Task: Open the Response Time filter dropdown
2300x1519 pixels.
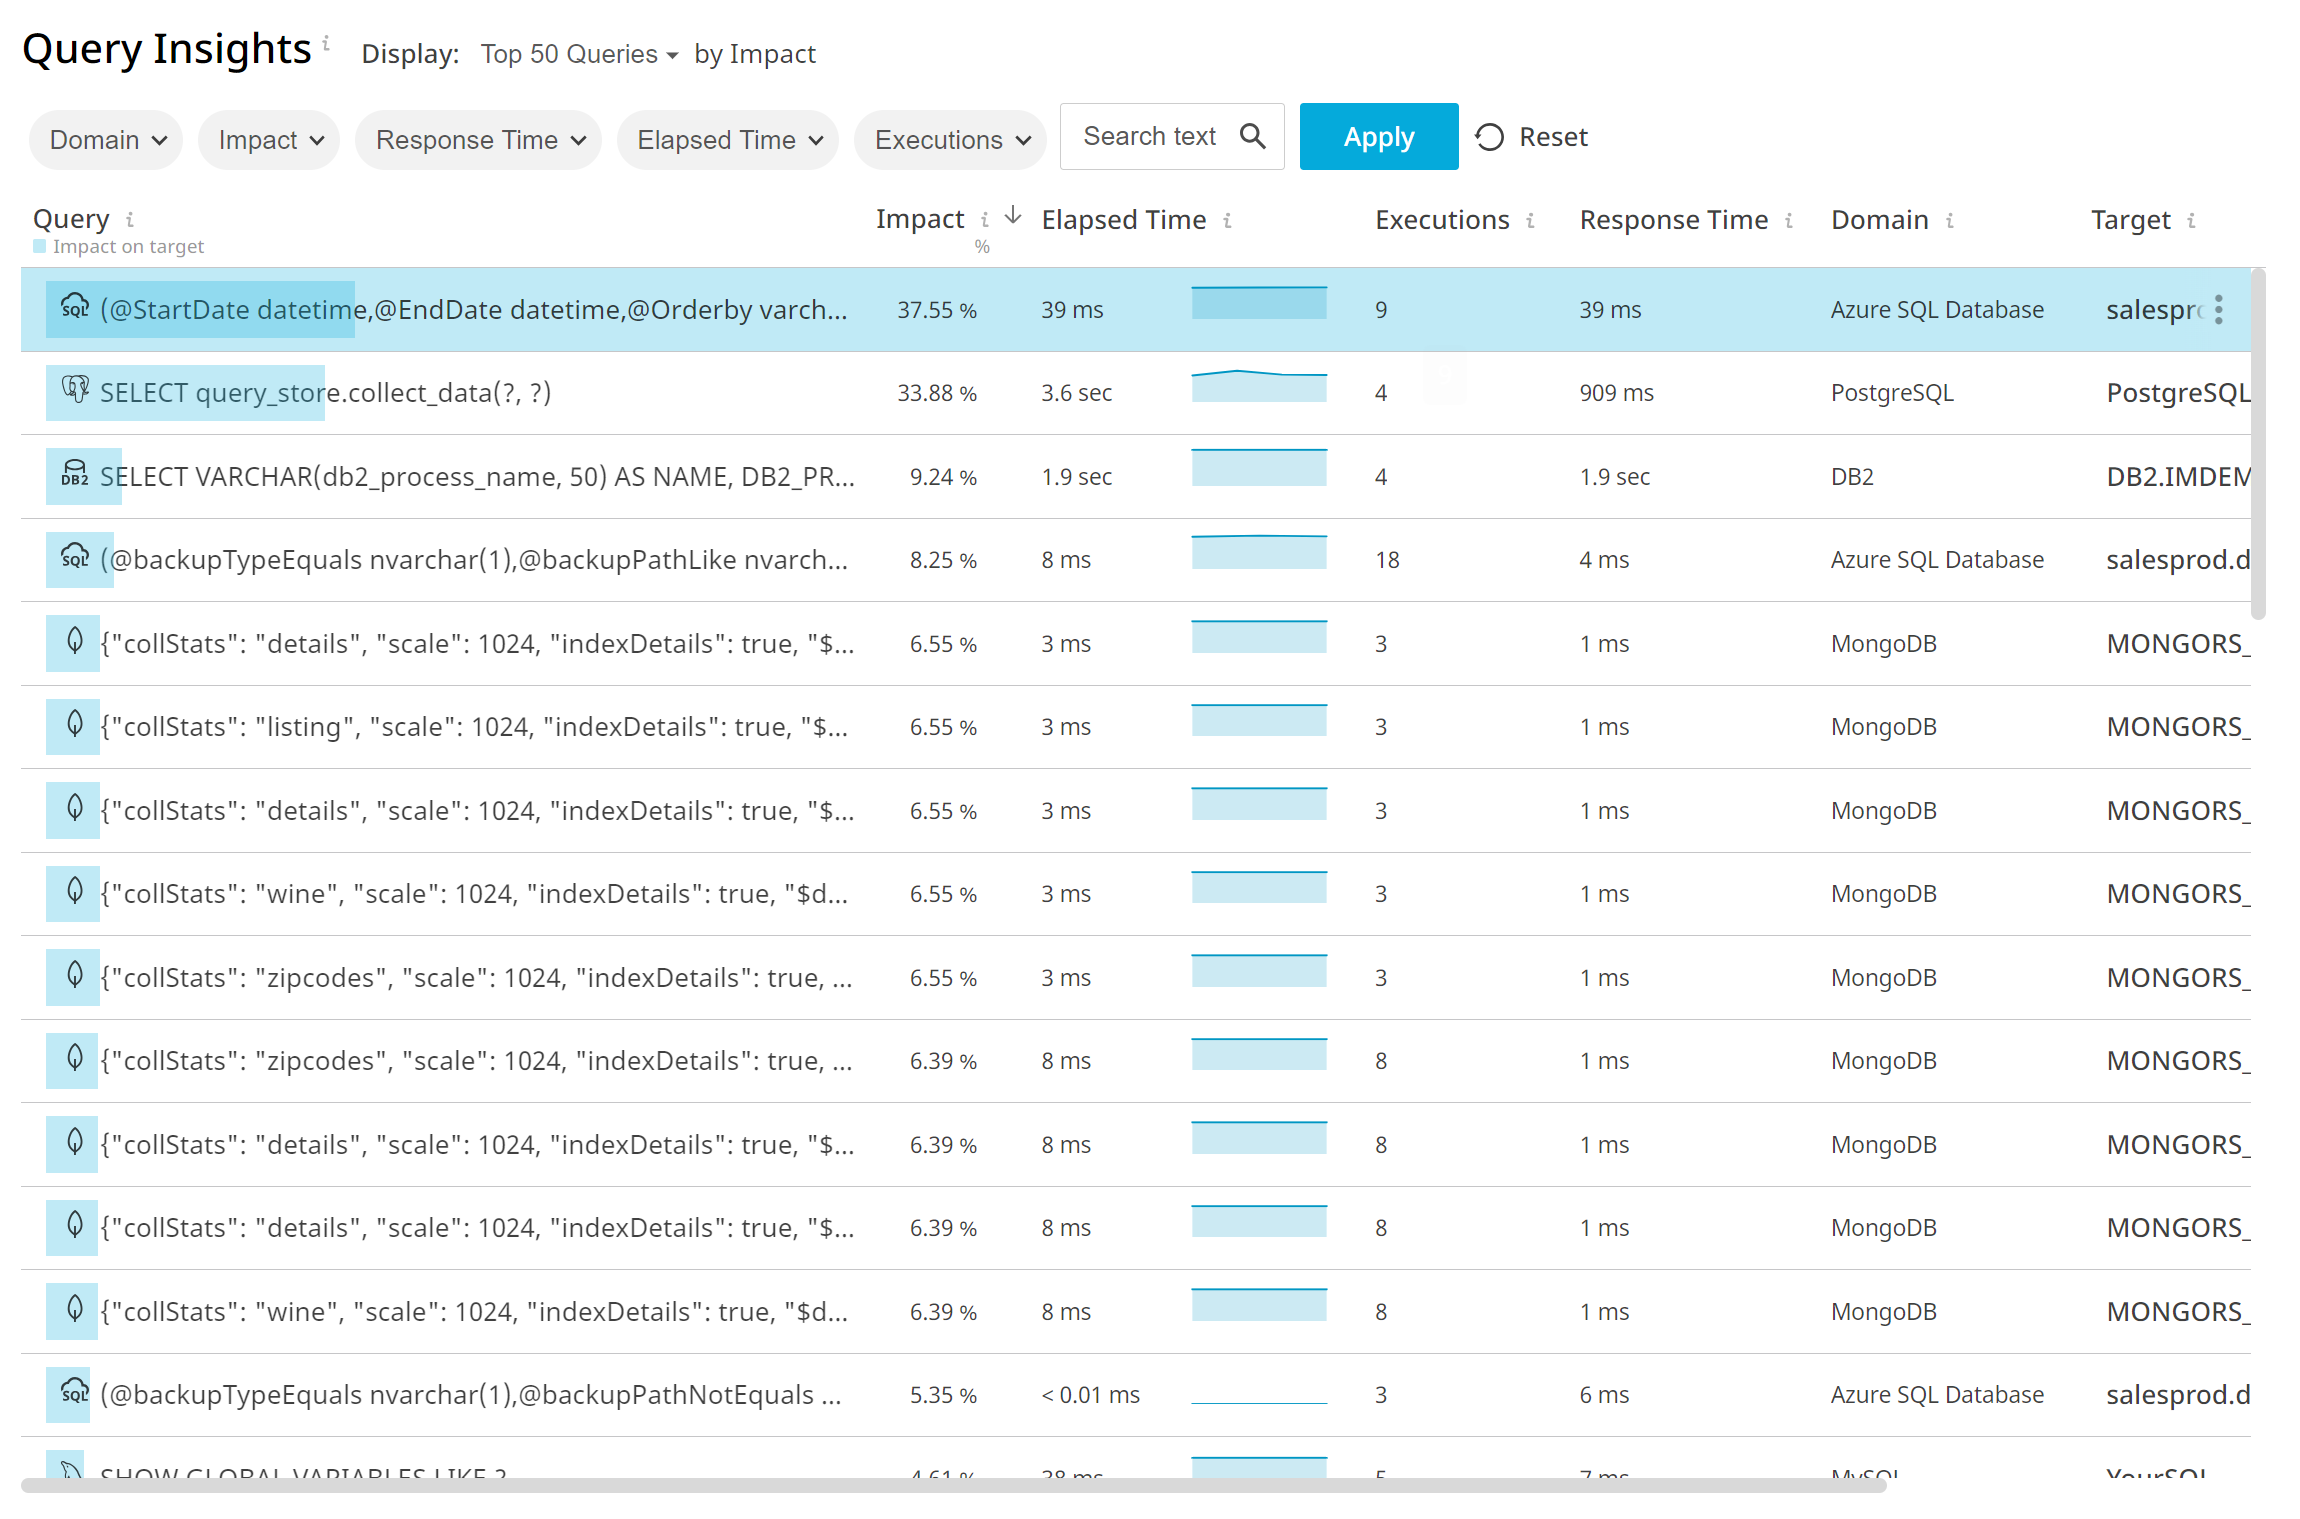Action: tap(479, 140)
